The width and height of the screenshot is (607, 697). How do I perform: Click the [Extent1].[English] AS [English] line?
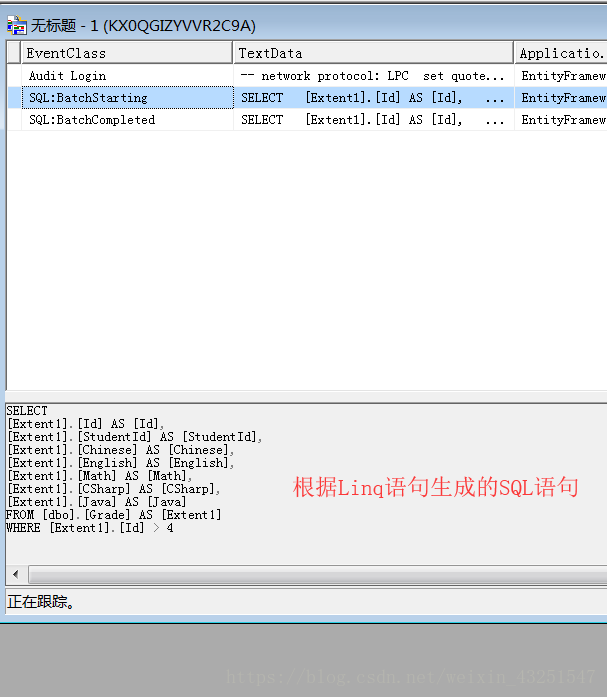pyautogui.click(x=120, y=463)
